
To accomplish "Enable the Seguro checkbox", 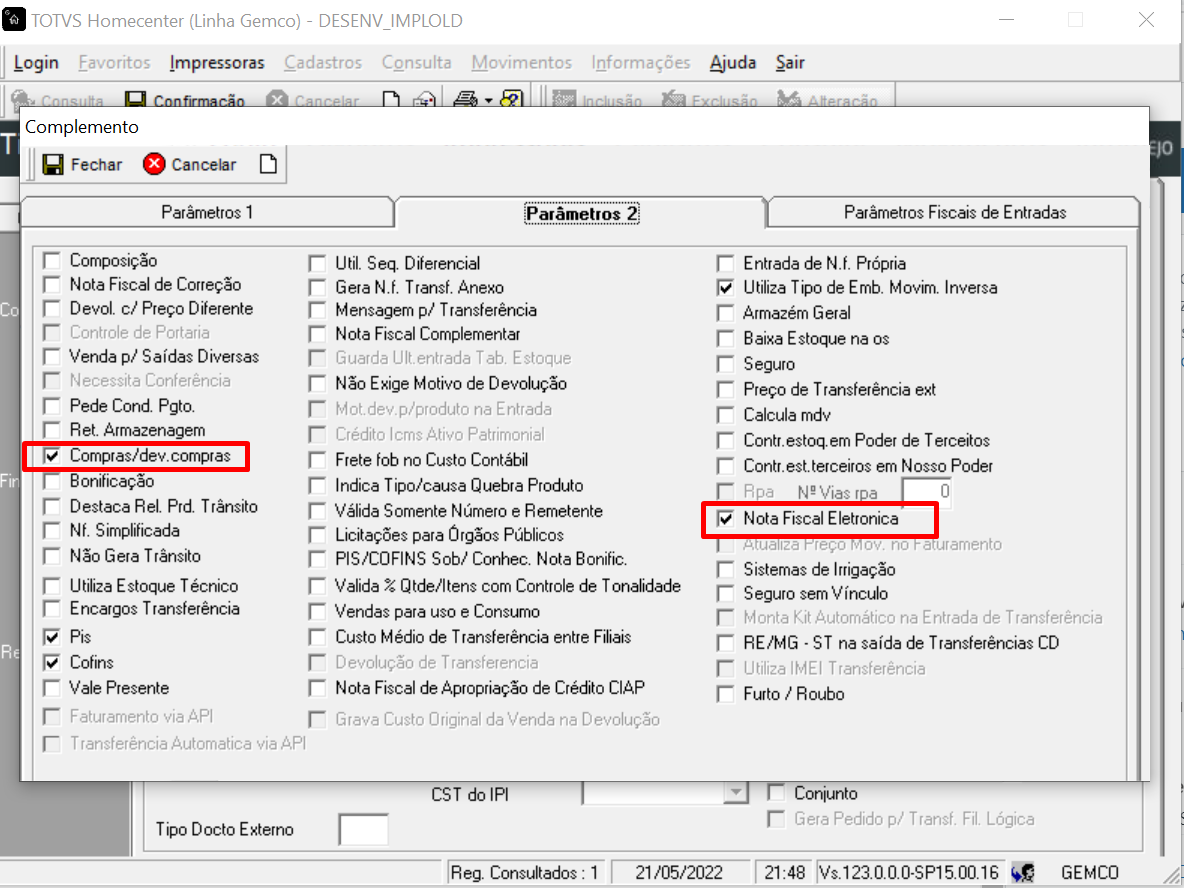I will click(725, 365).
